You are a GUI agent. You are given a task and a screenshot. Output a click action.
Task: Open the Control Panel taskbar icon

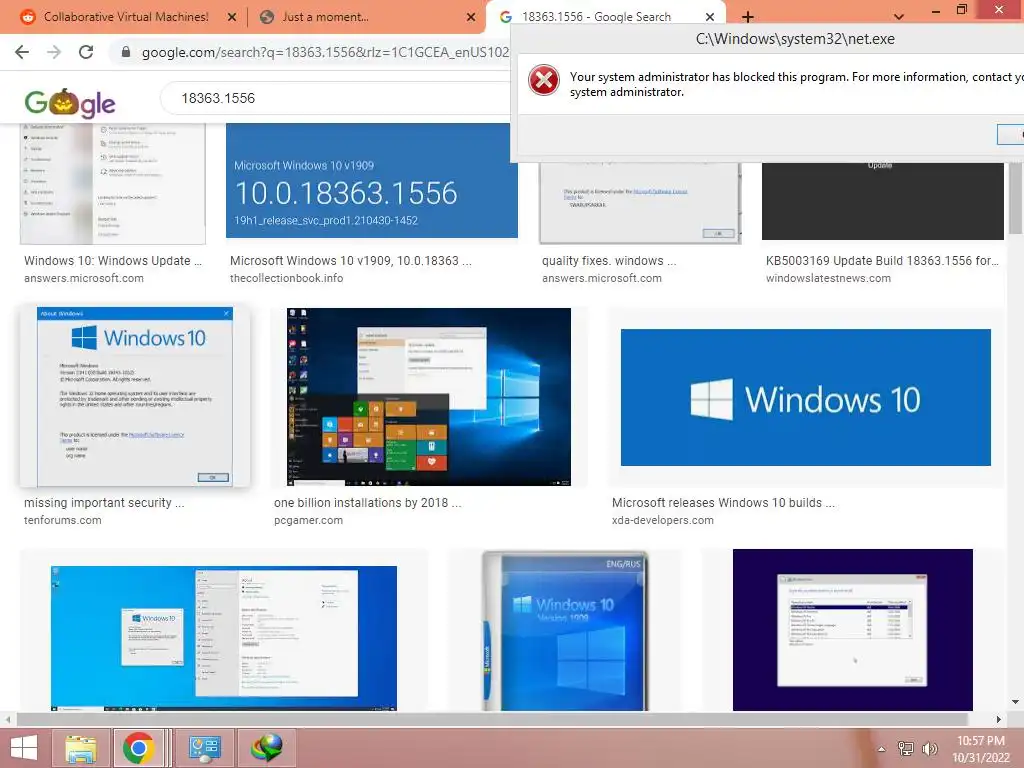[x=204, y=748]
